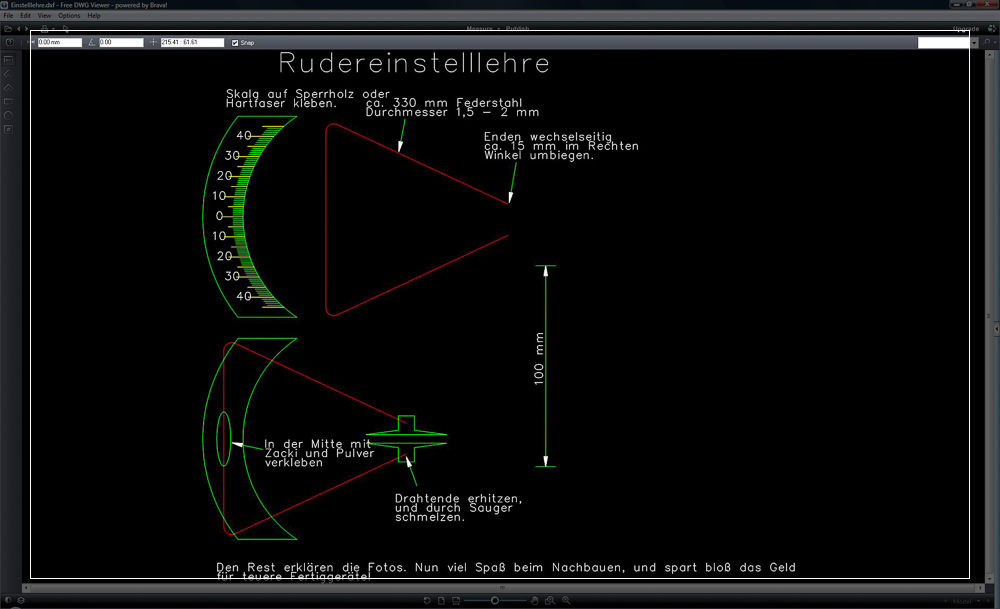Select the zoom window tool
This screenshot has height=609, width=1000.
550,600
